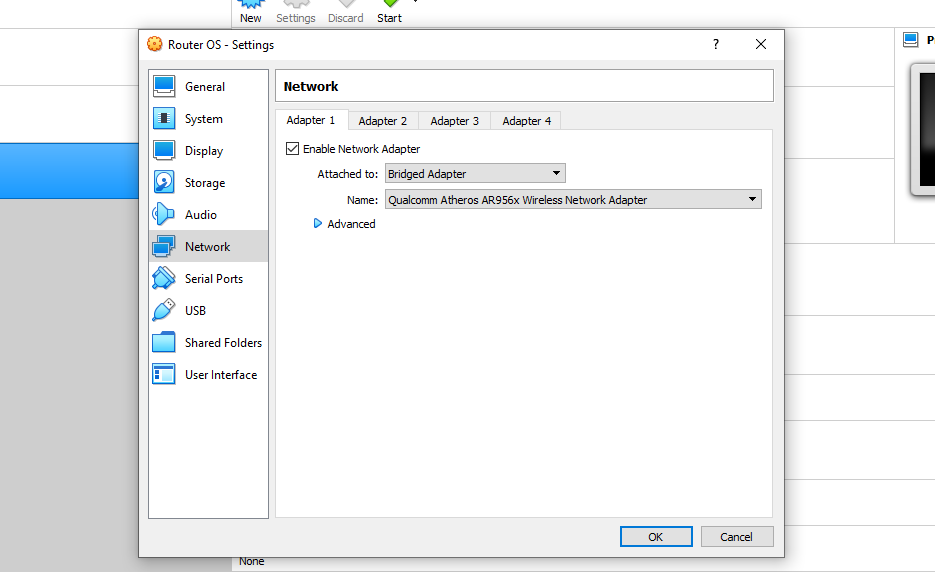
Task: Select the Network monitors icon
Action: coord(164,246)
